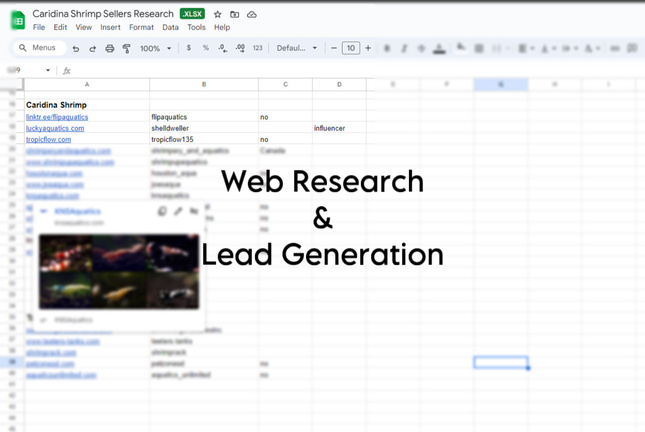Viewport: 645px width, 432px height.
Task: Open the tropicflow.com link
Action: click(49, 139)
